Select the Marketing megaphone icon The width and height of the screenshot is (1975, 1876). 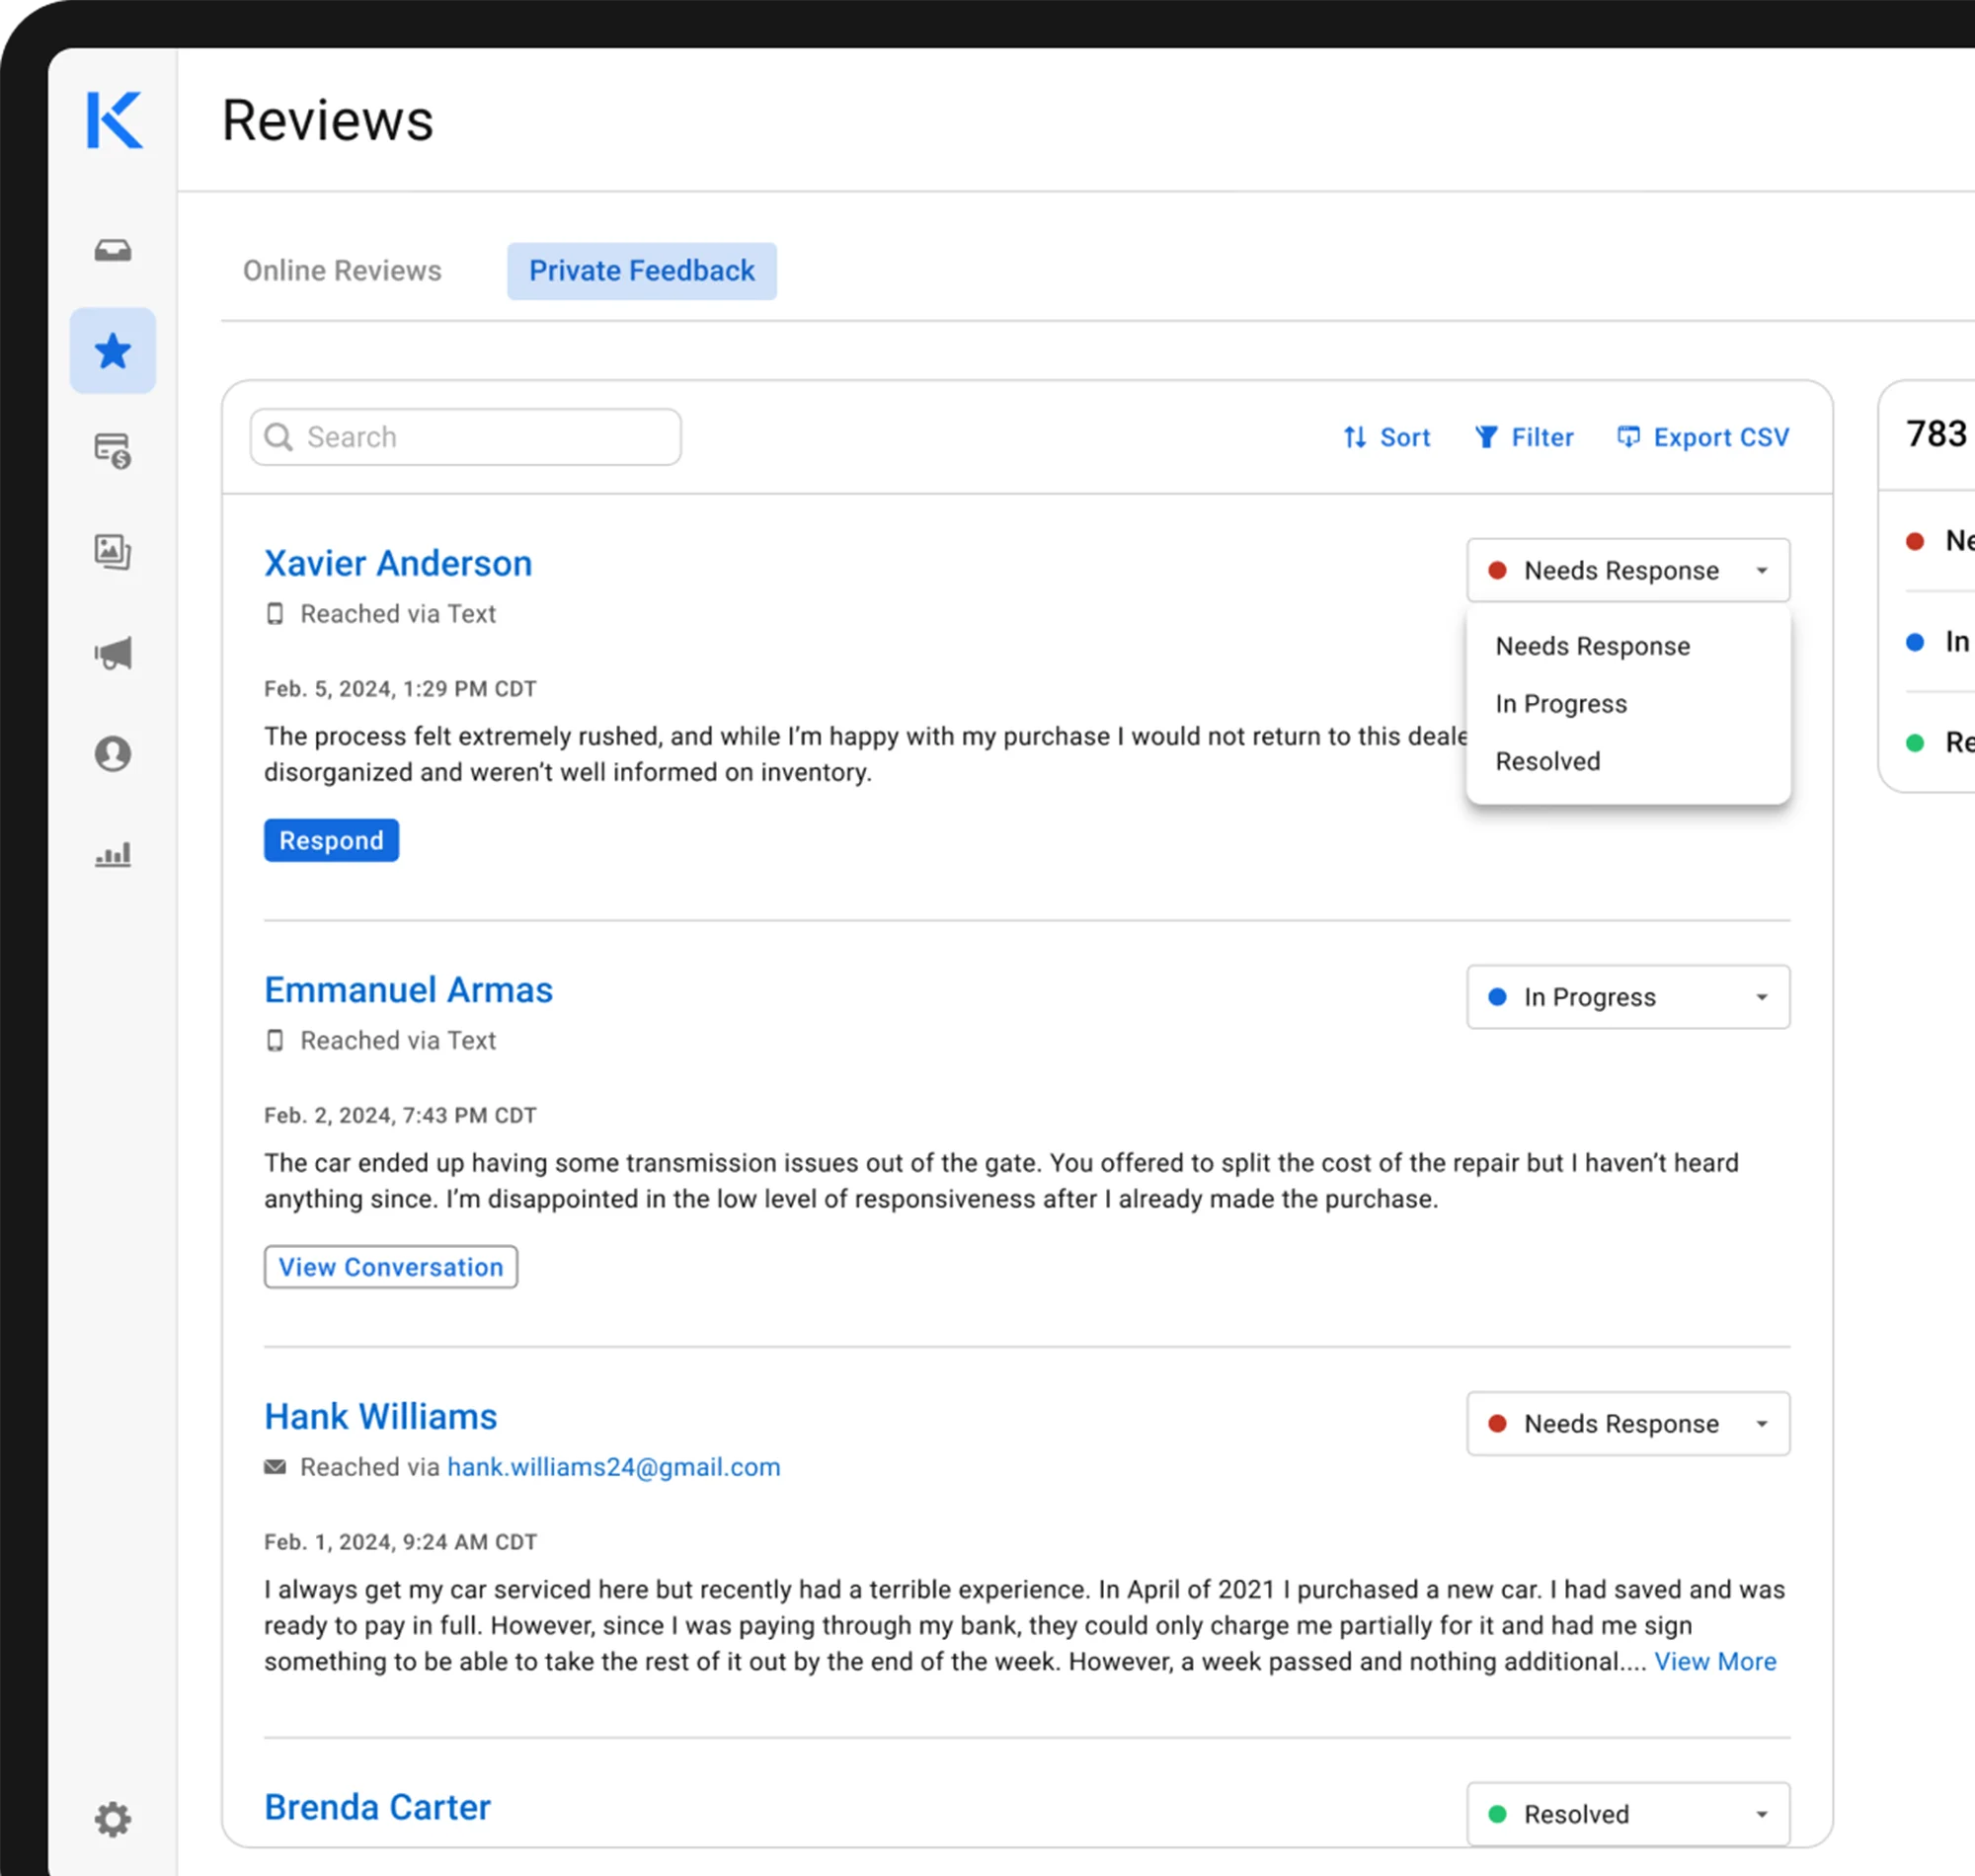[112, 653]
